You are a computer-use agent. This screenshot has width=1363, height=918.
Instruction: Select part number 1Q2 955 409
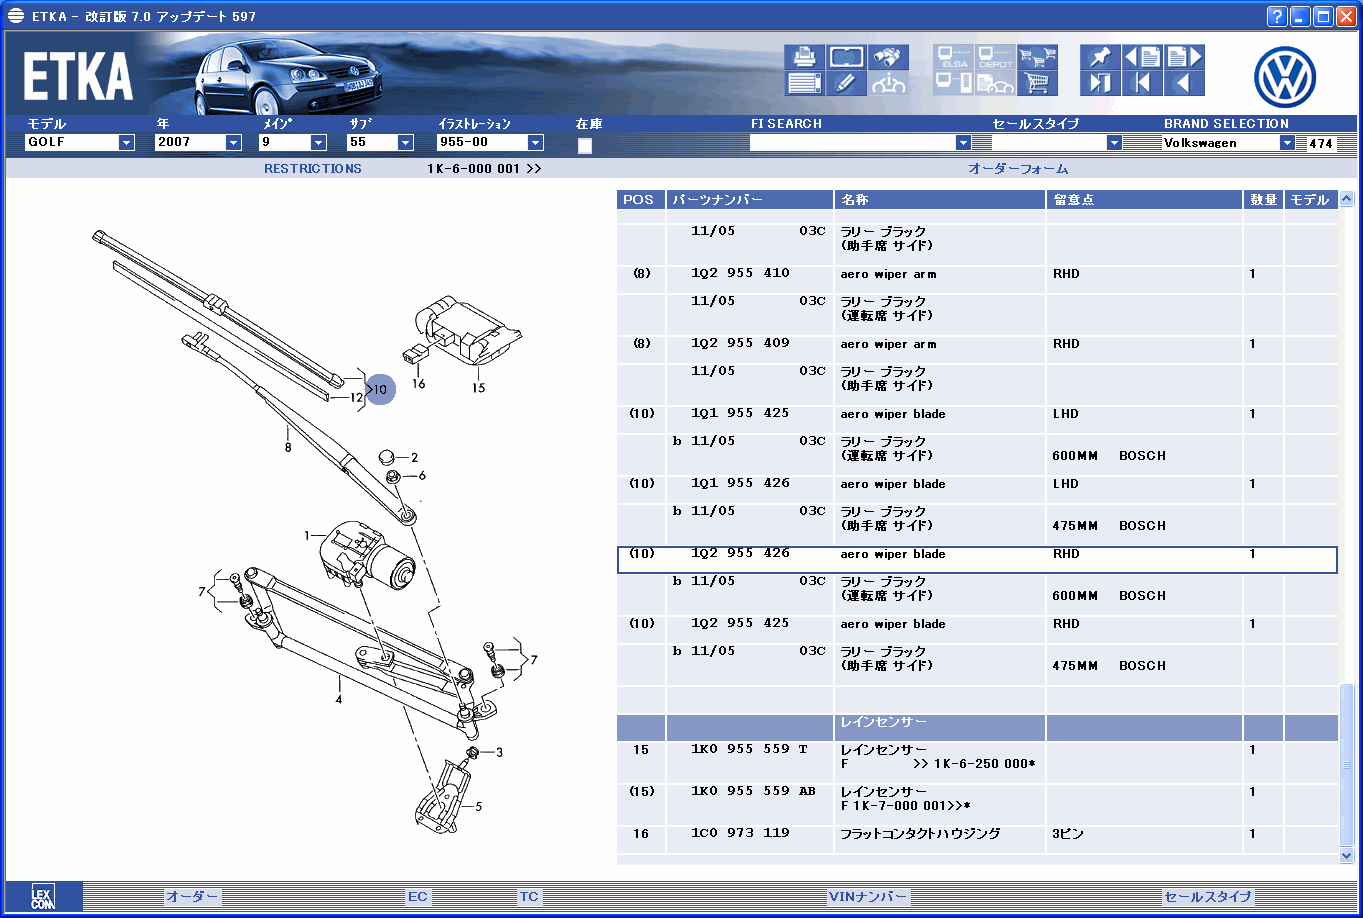[x=740, y=343]
